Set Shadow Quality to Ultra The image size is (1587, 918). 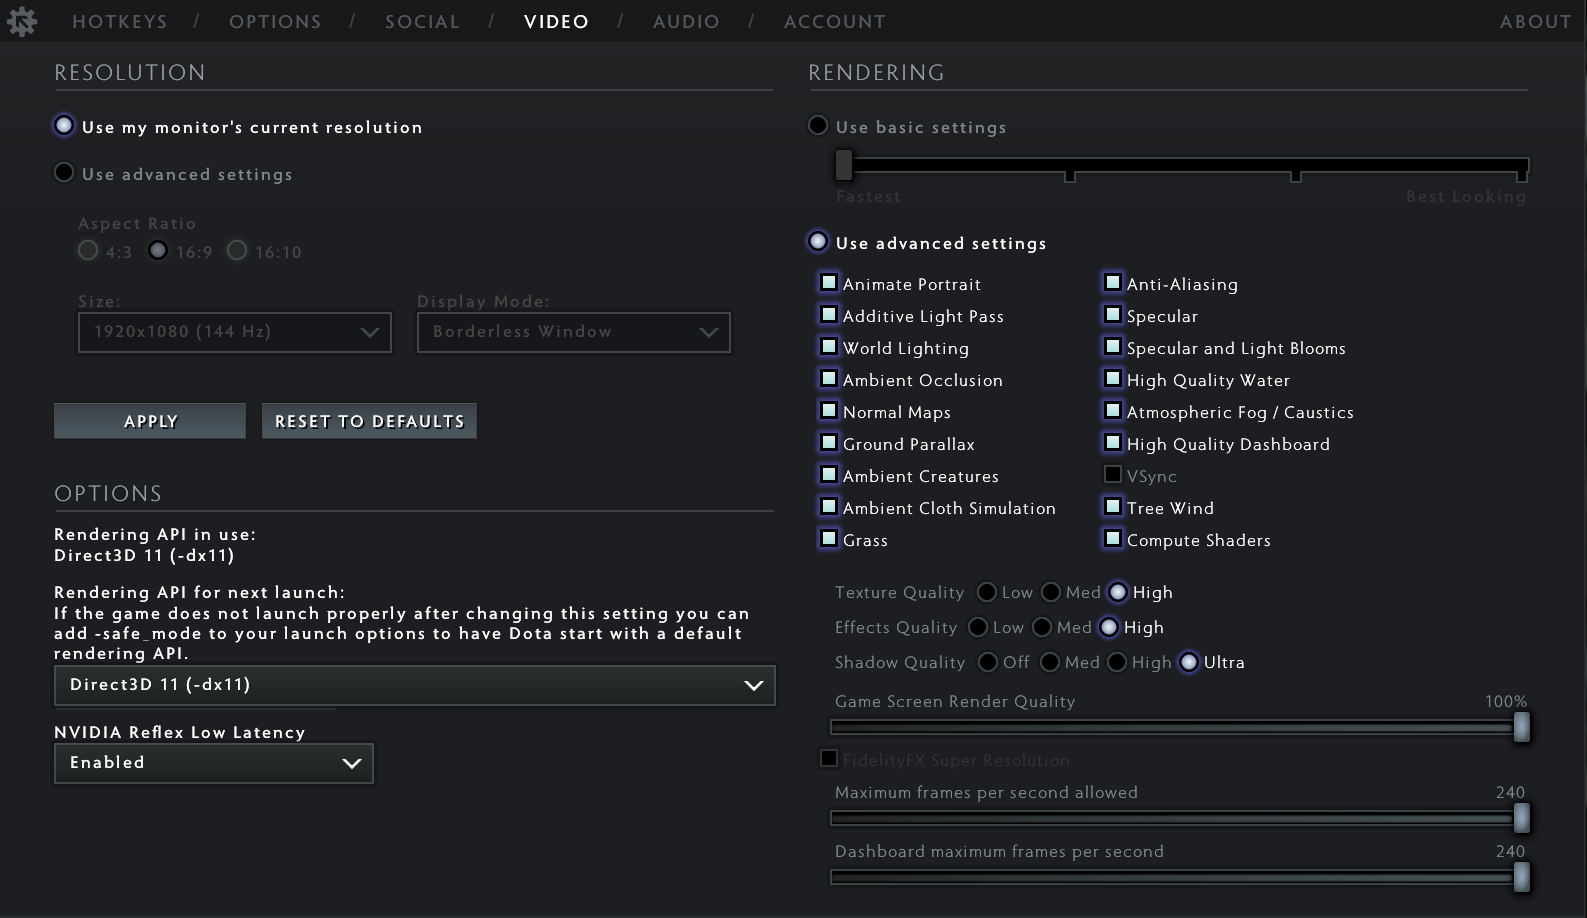pos(1189,662)
